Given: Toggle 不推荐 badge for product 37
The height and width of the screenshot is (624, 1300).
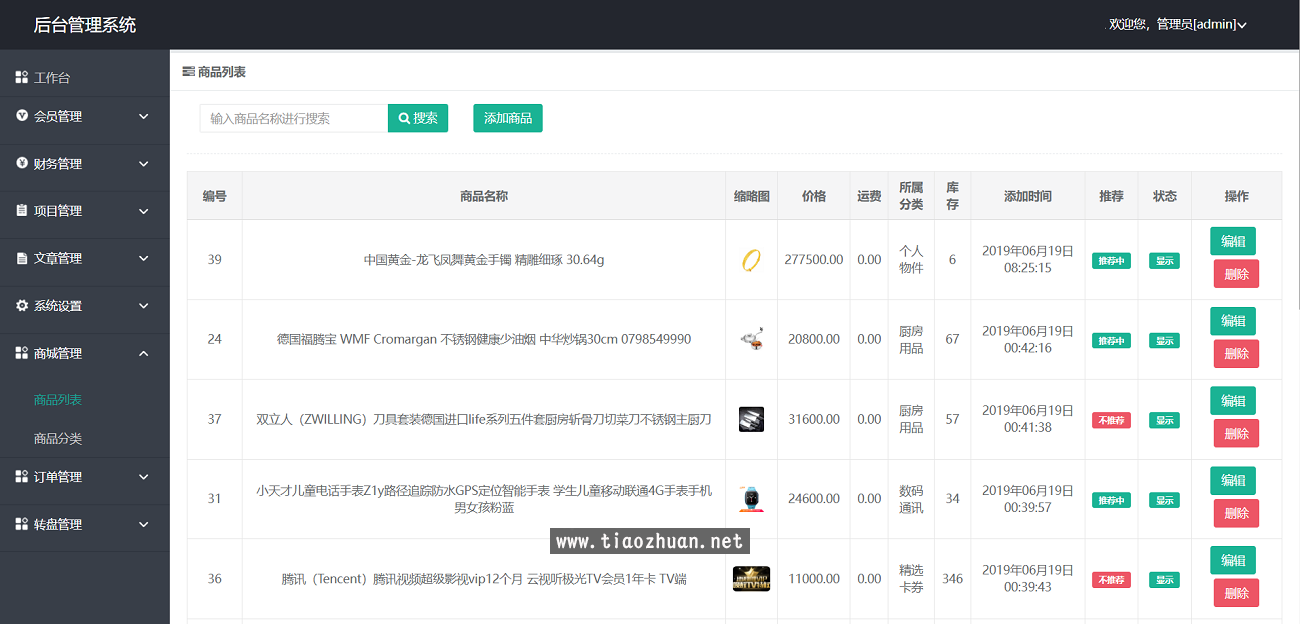Looking at the screenshot, I should pos(1111,420).
